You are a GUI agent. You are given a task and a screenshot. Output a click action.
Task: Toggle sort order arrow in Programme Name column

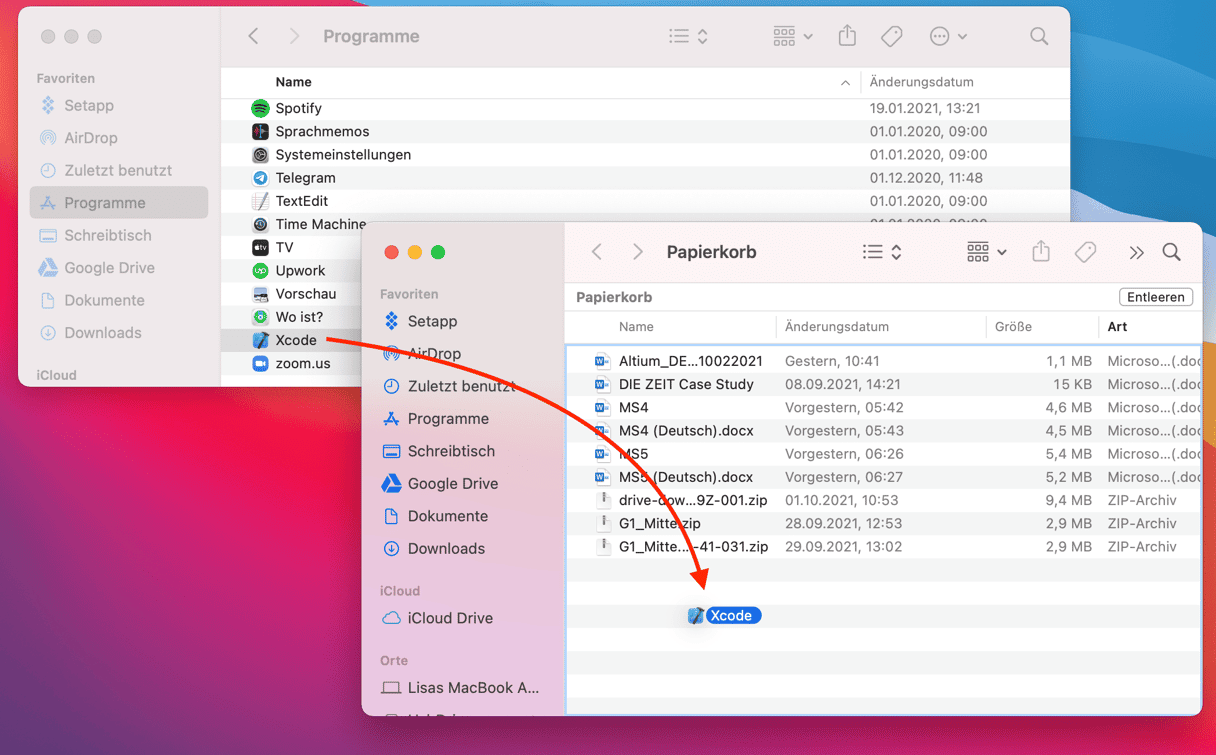(845, 82)
